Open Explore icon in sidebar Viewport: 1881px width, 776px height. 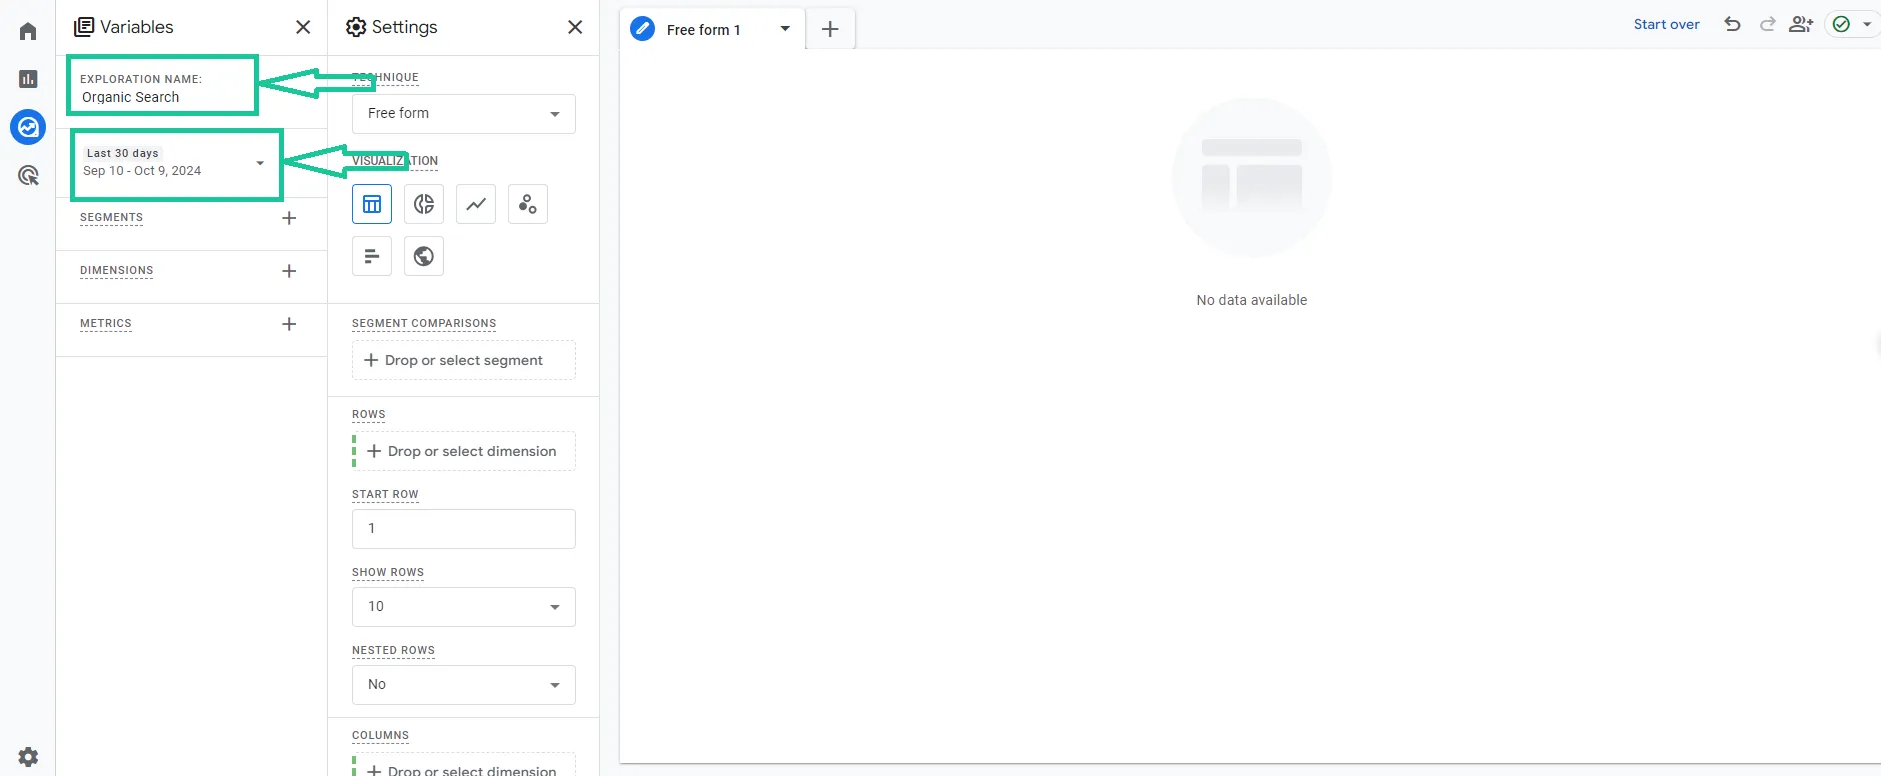(28, 127)
